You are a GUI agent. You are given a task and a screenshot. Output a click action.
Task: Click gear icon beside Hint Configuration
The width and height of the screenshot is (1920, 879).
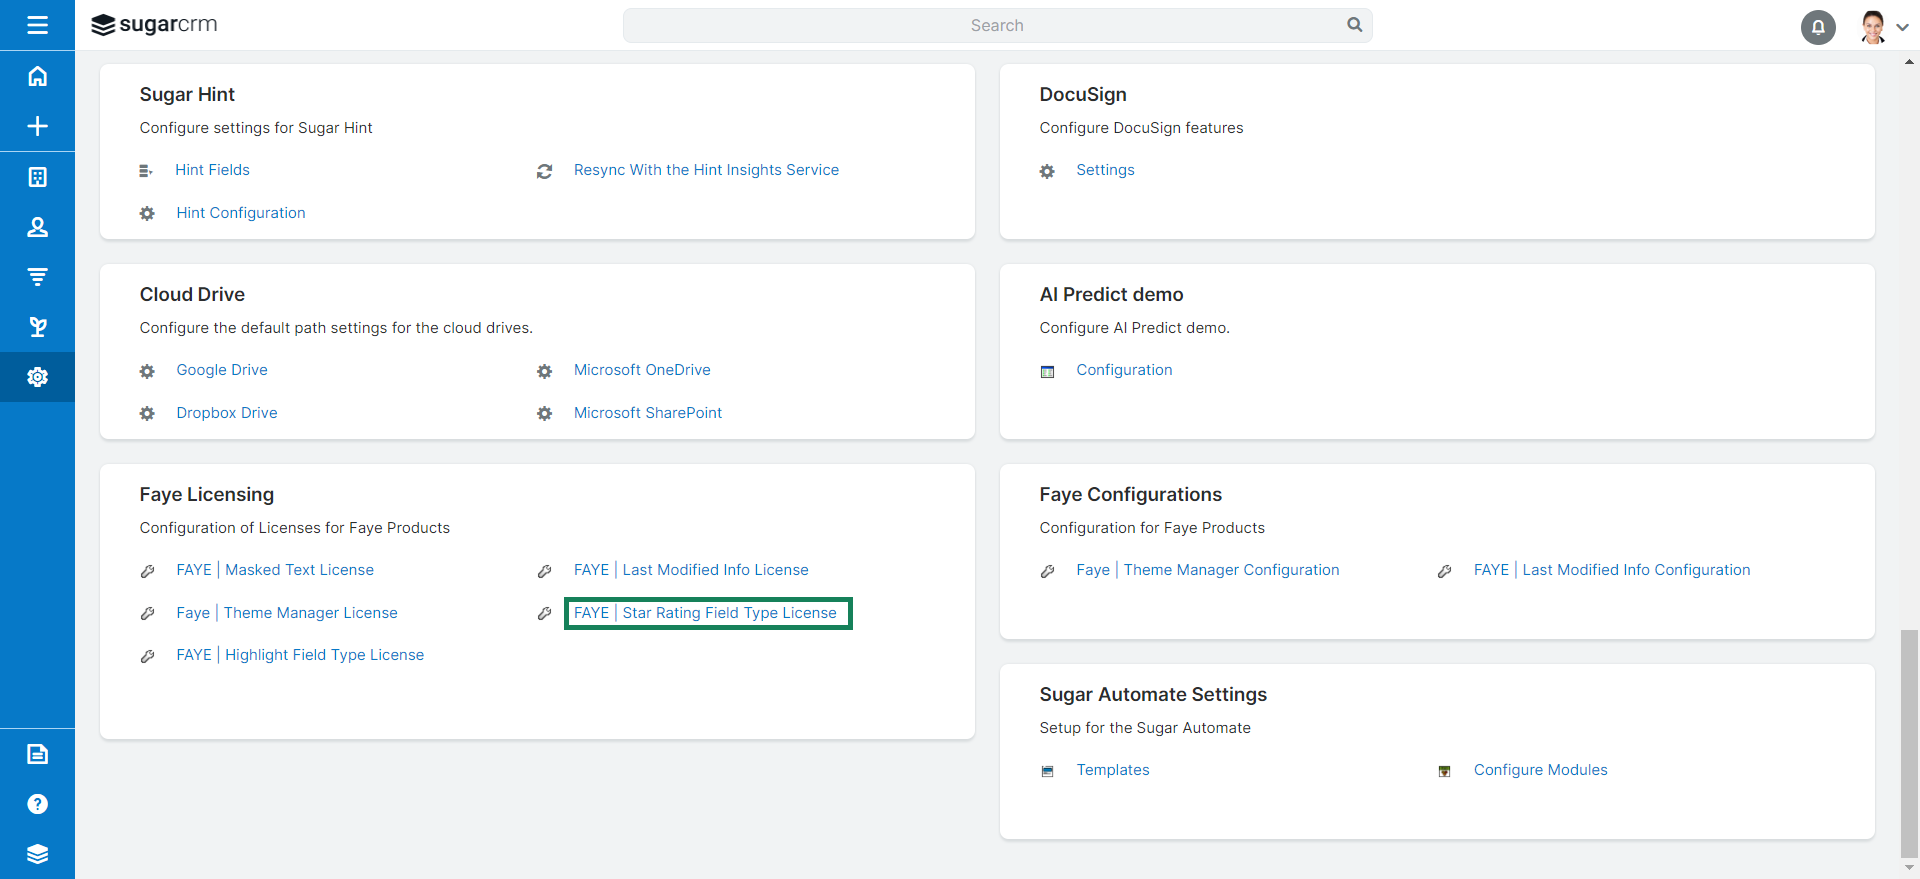[x=147, y=214]
